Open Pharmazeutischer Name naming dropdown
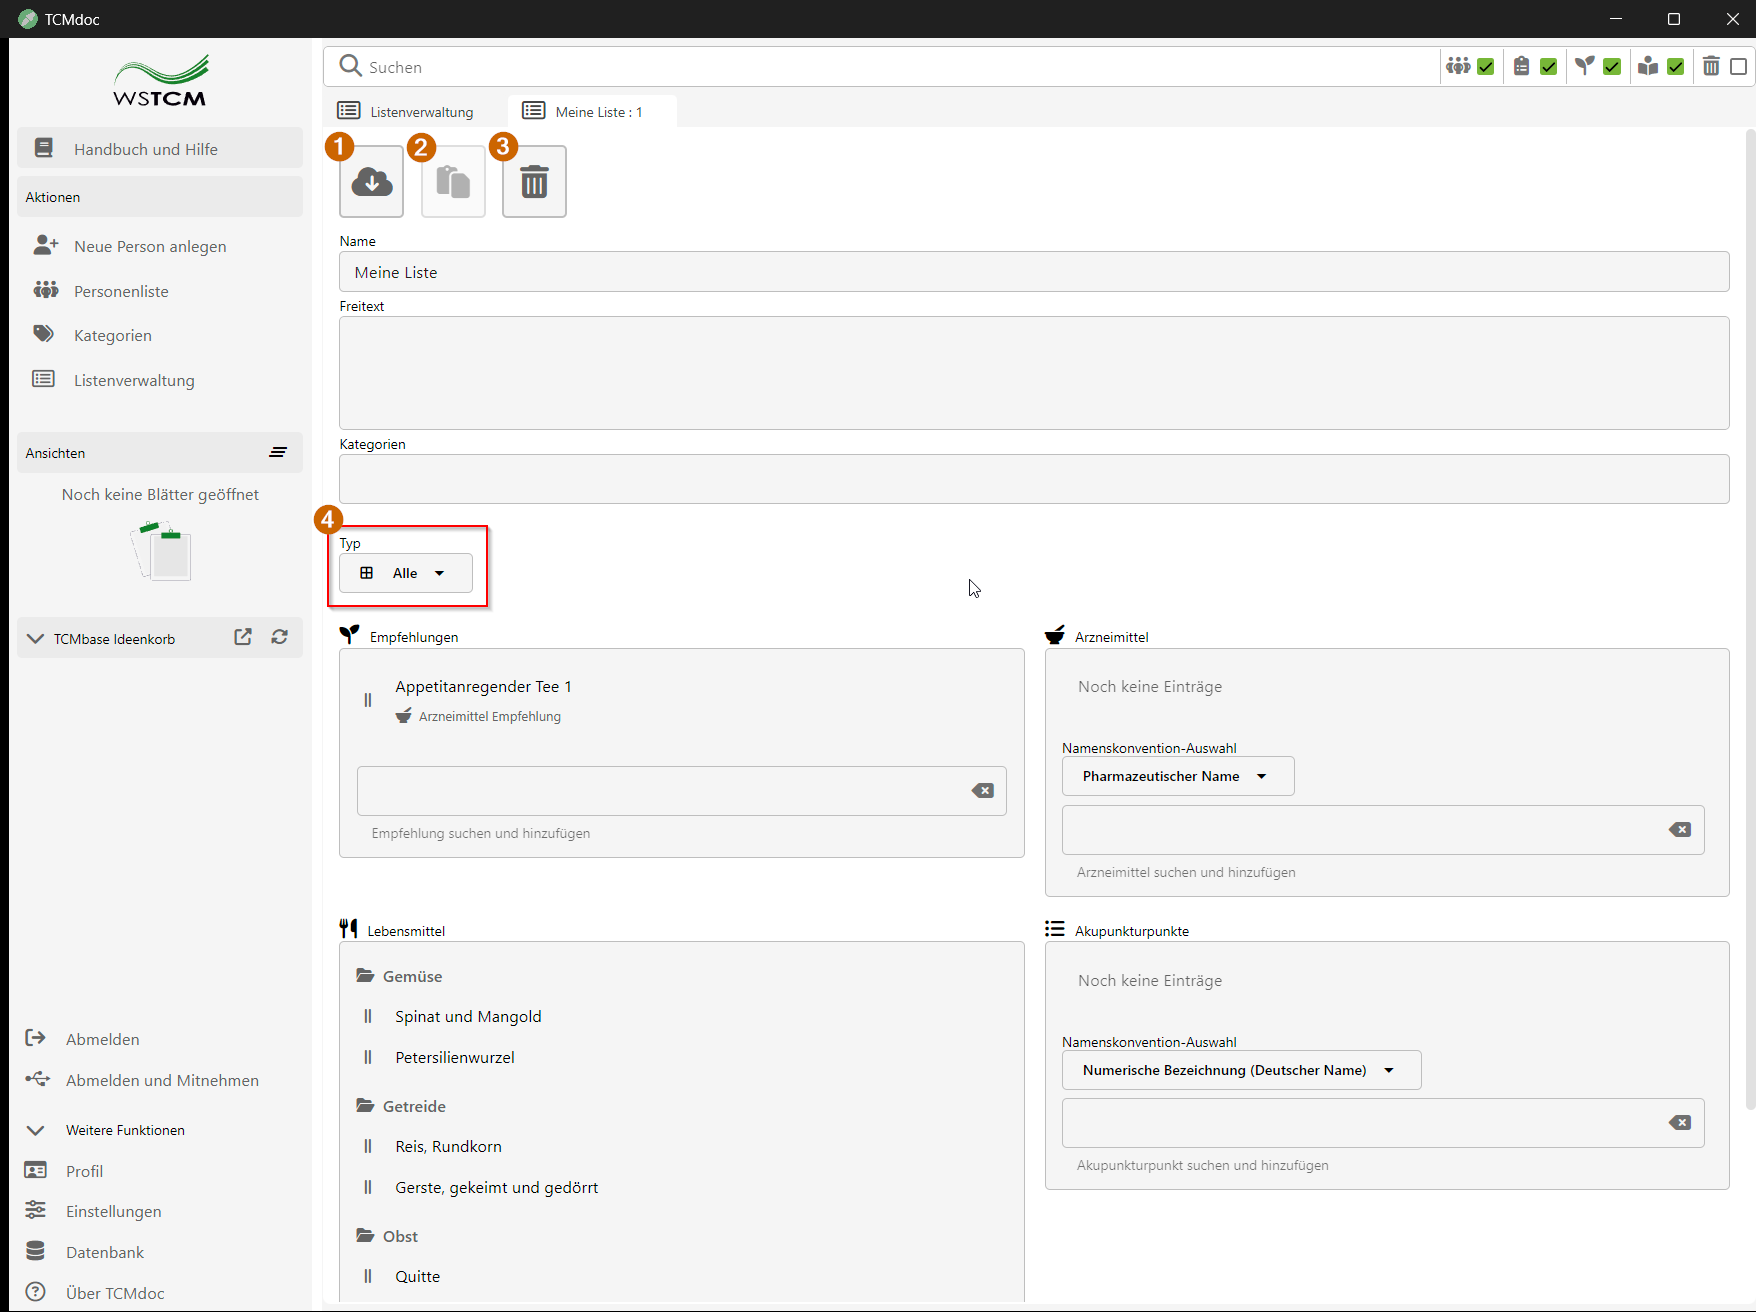1756x1312 pixels. tap(1177, 776)
